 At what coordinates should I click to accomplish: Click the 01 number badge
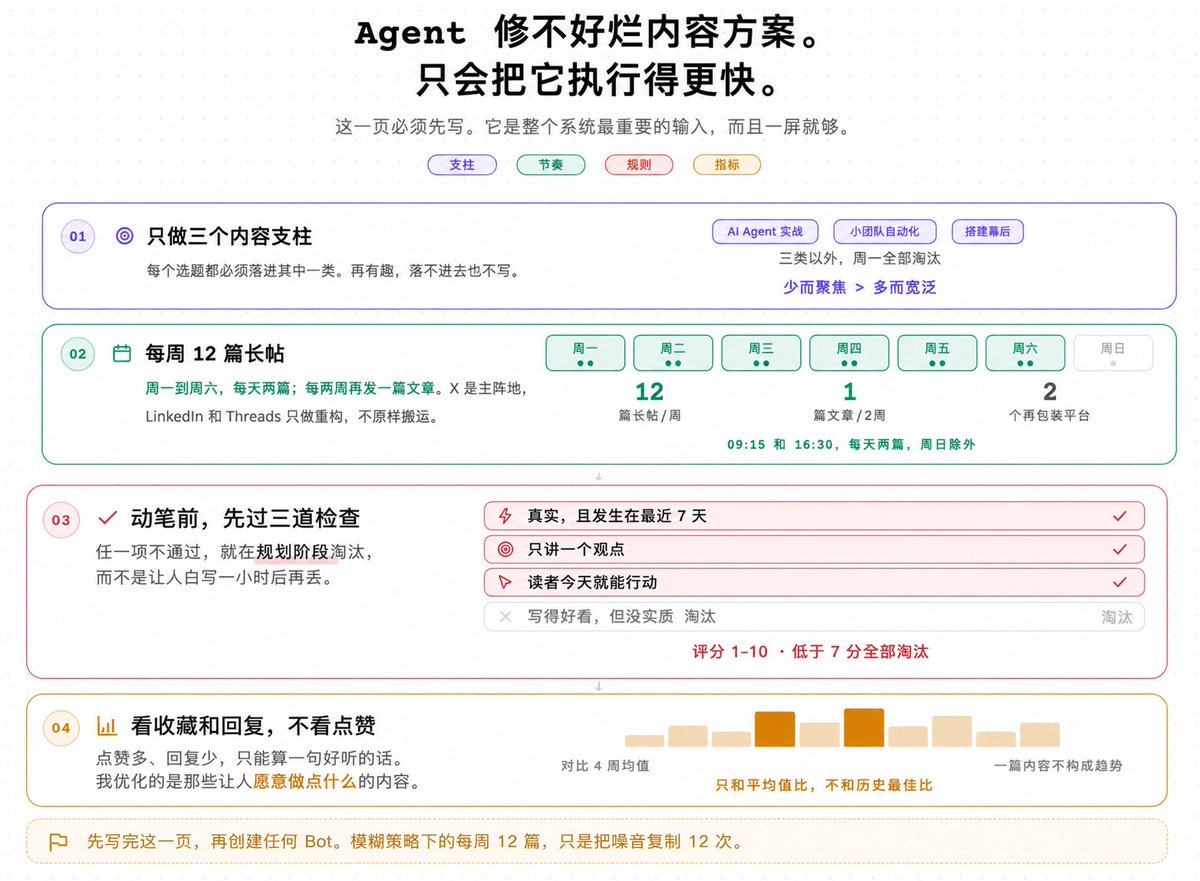78,237
